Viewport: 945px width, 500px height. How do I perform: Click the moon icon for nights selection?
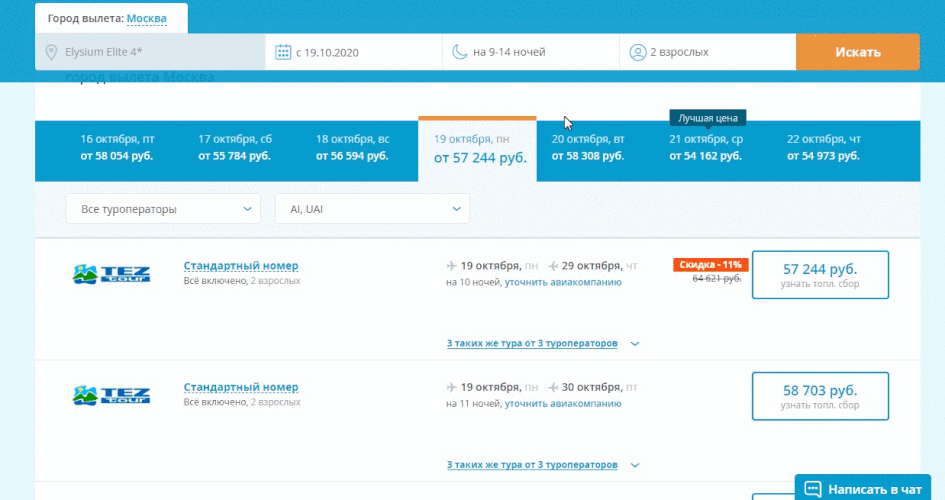[x=459, y=52]
